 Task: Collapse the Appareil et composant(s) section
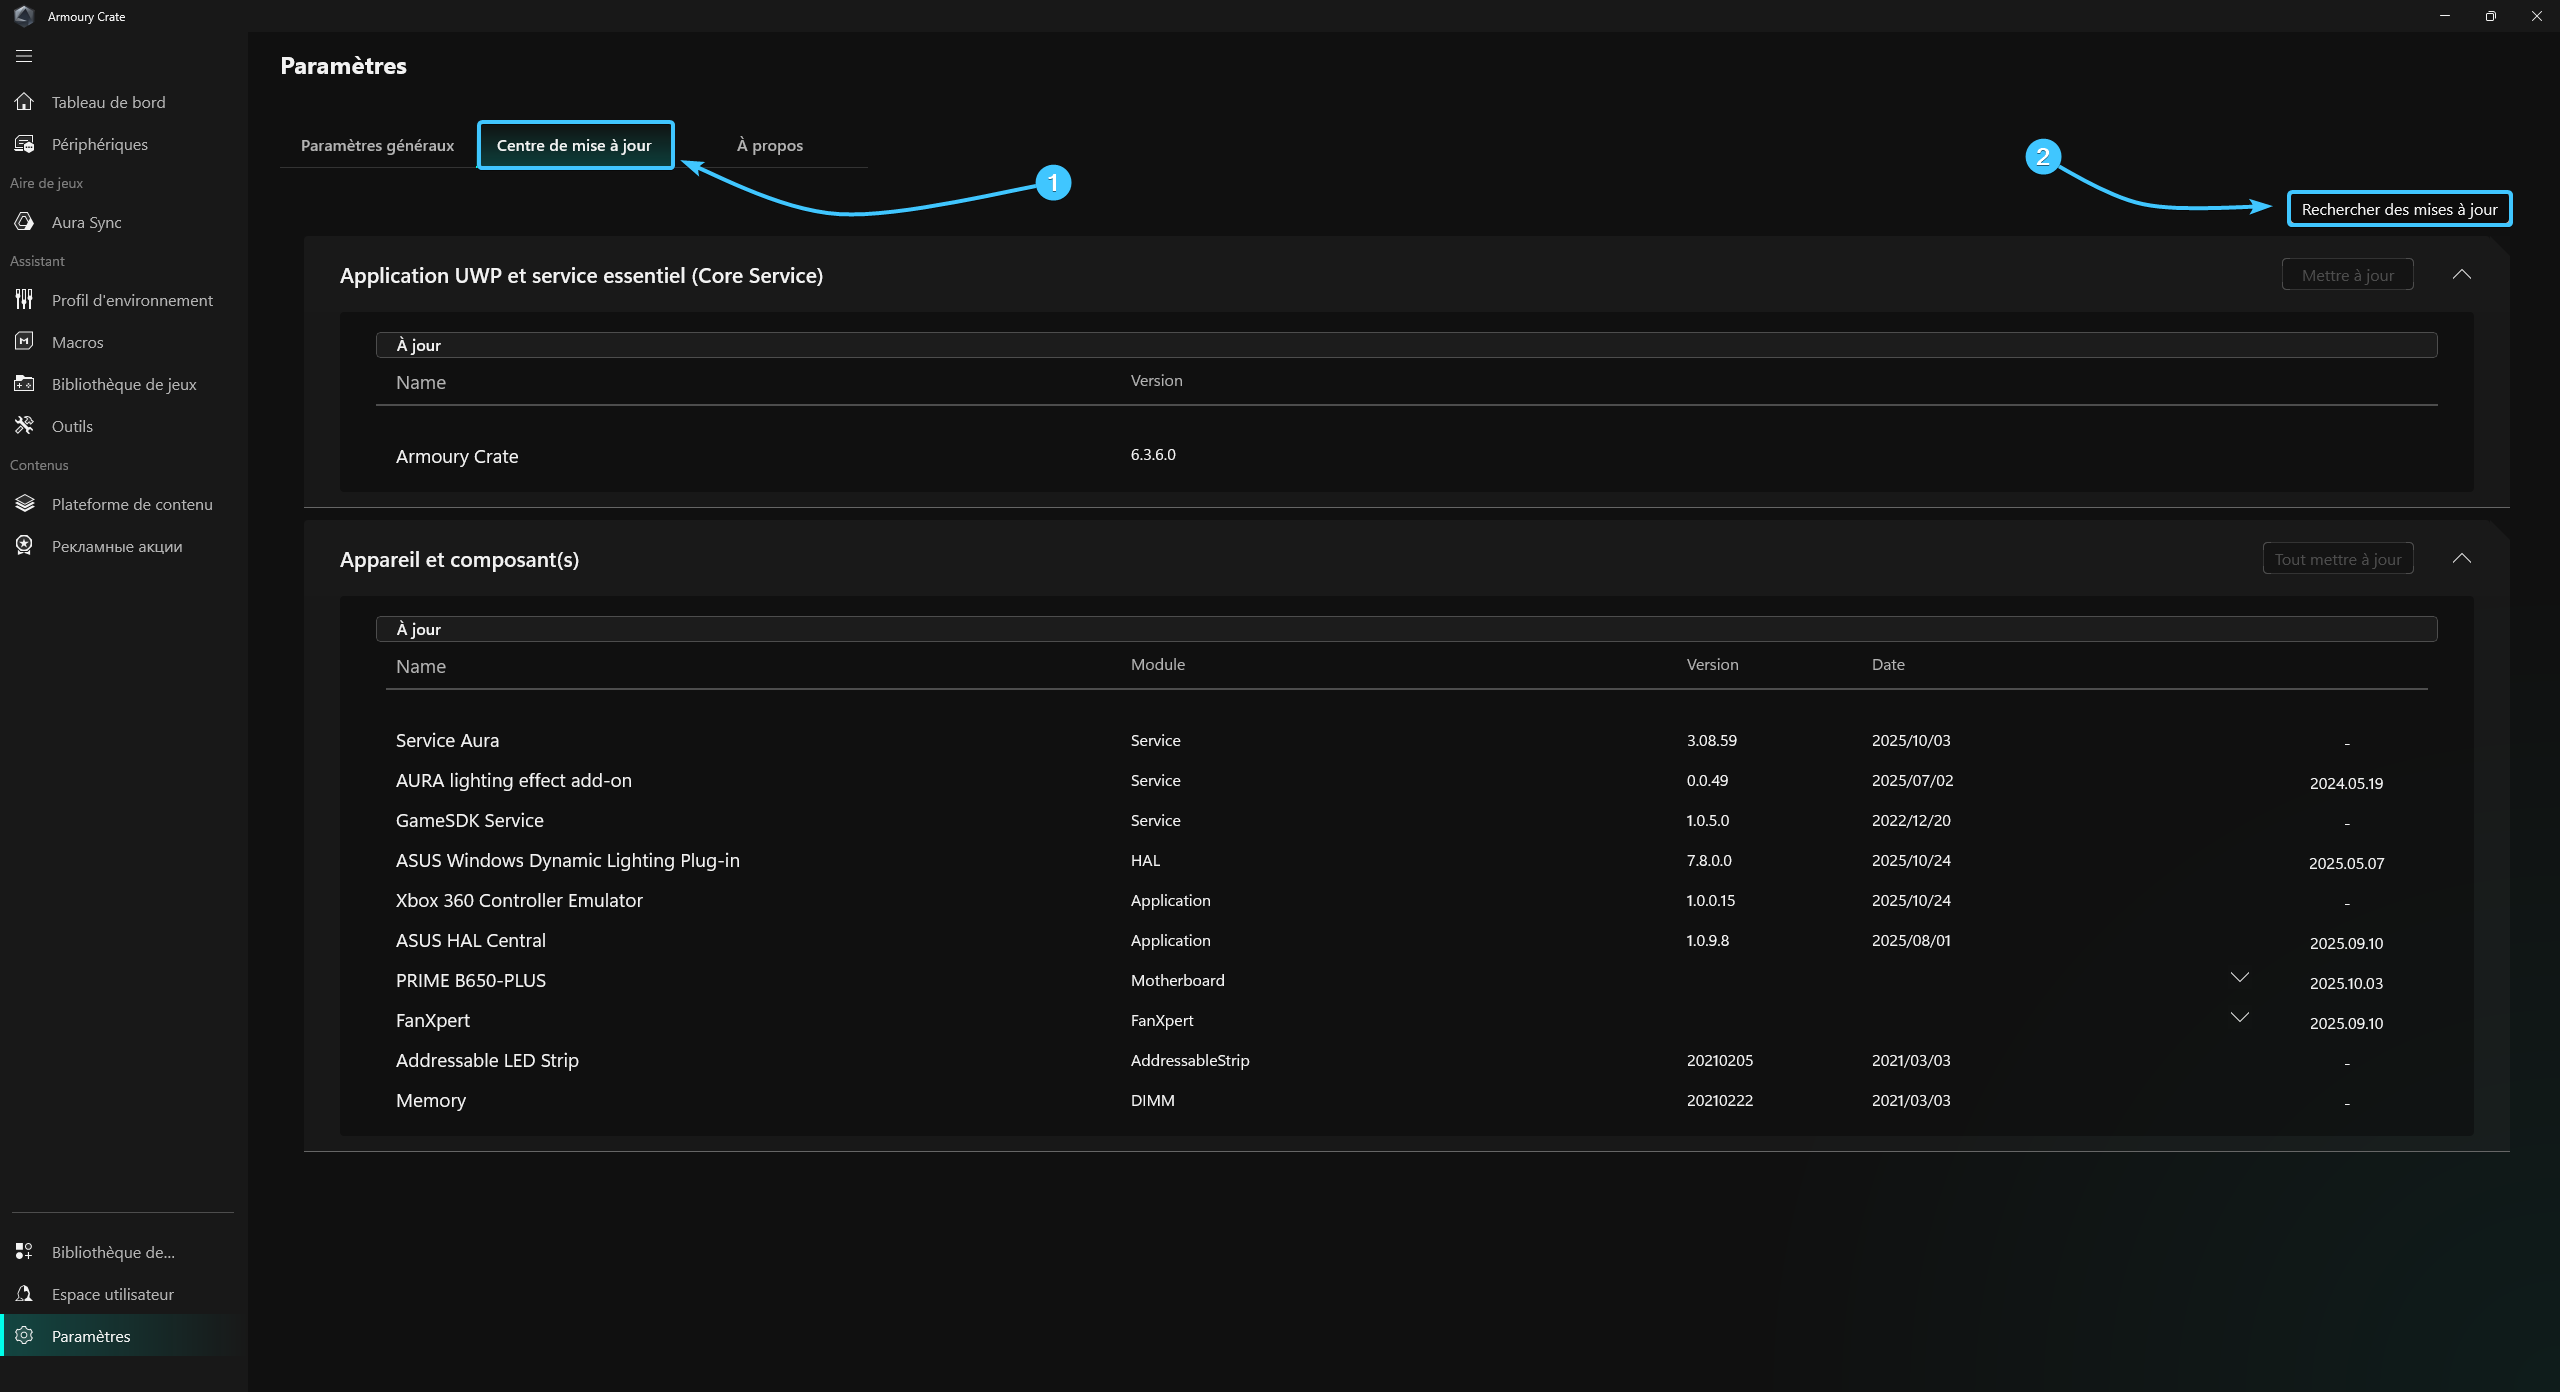click(2462, 559)
